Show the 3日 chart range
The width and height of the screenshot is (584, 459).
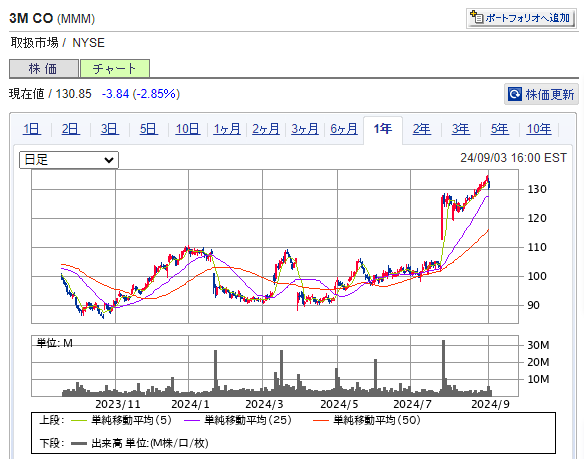(110, 129)
